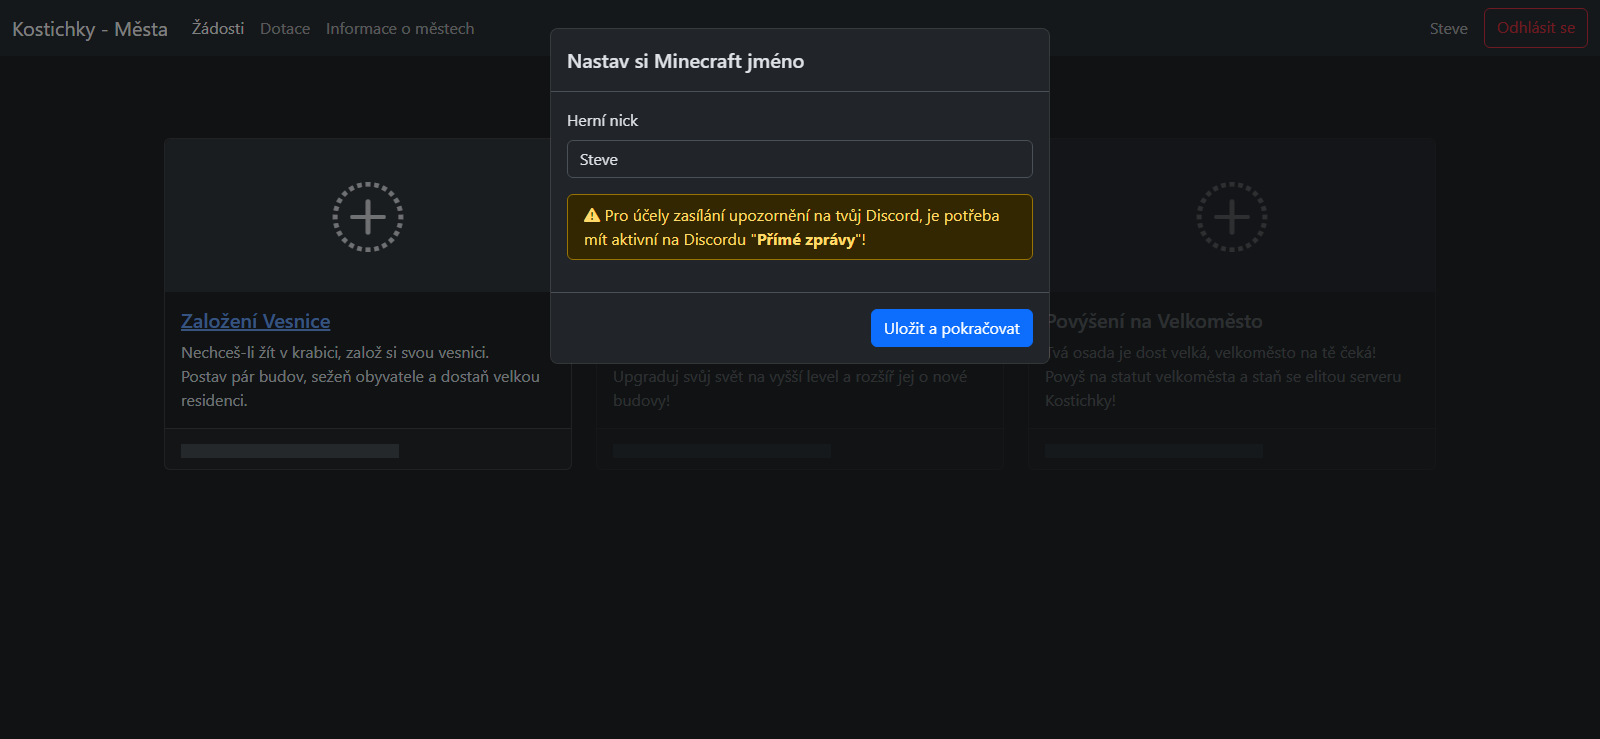This screenshot has width=1600, height=739.
Task: Click the dashed plus icon above Založení Vesnice
Action: pos(368,216)
